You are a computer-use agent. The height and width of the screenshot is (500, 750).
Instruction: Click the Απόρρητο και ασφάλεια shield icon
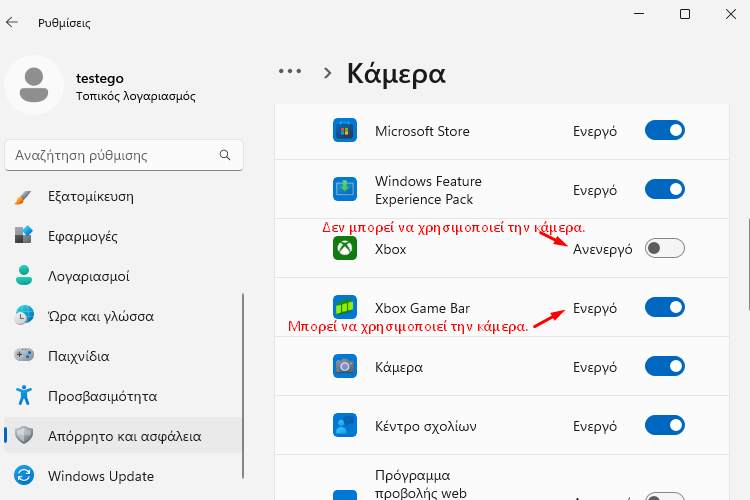coord(24,435)
